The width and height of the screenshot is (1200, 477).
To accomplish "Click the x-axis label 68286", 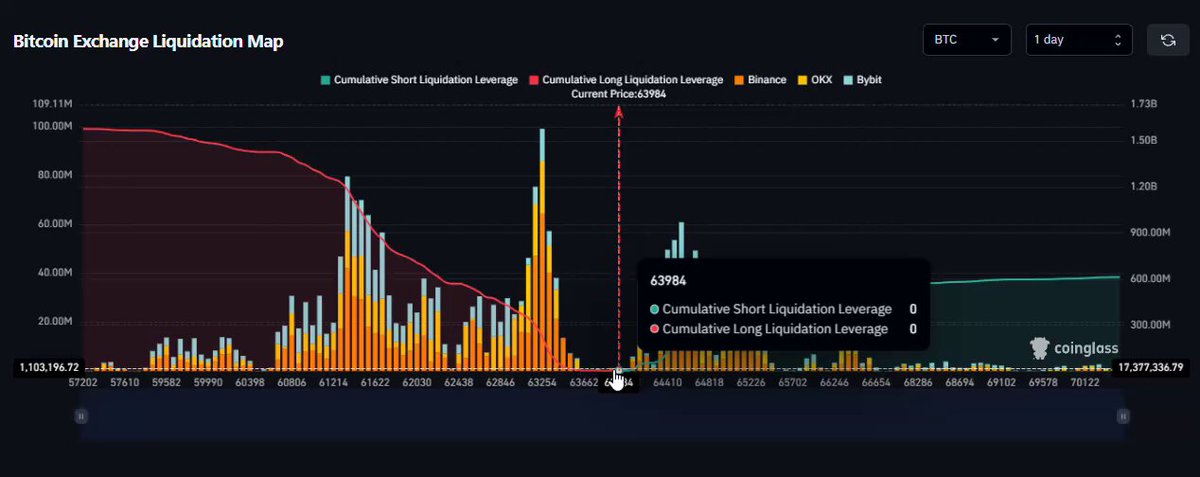I will pos(917,382).
